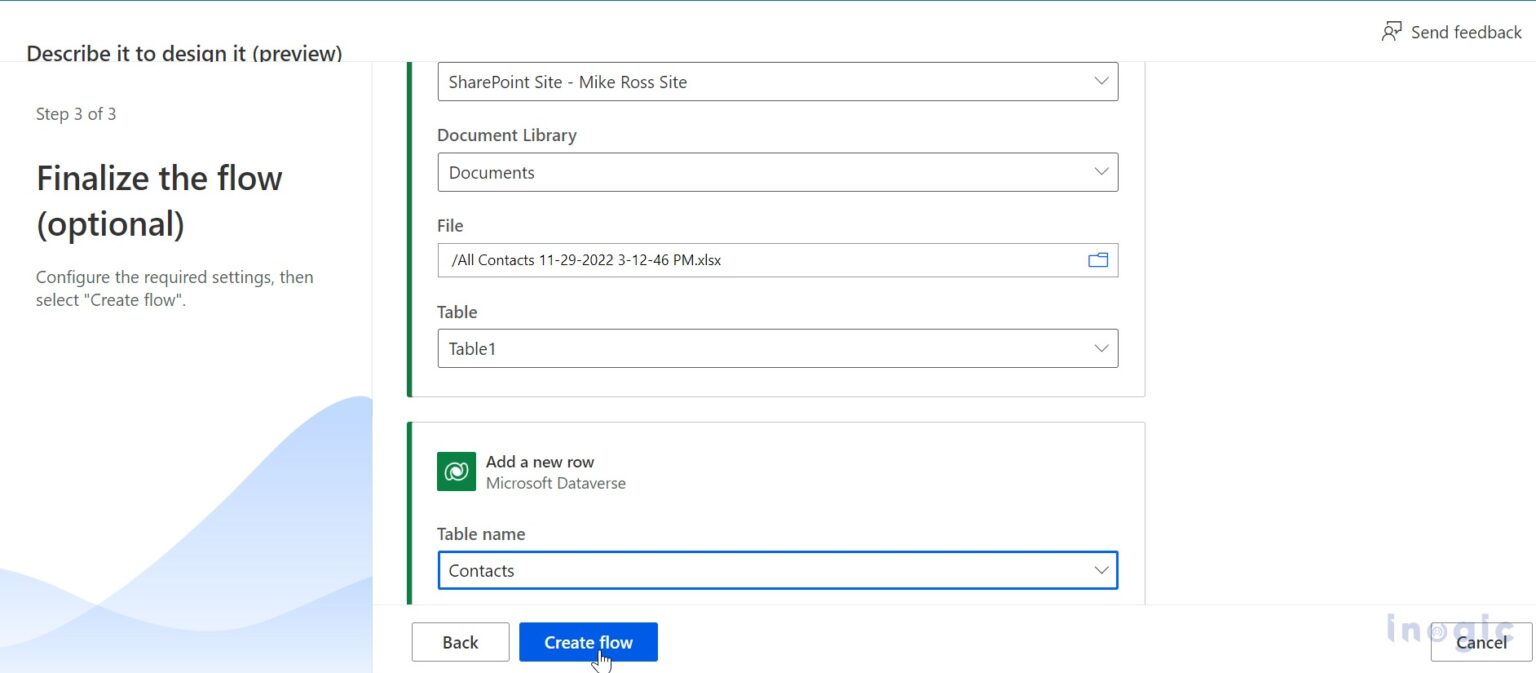This screenshot has width=1536, height=673.
Task: Select the Add a new row action title
Action: 539,462
